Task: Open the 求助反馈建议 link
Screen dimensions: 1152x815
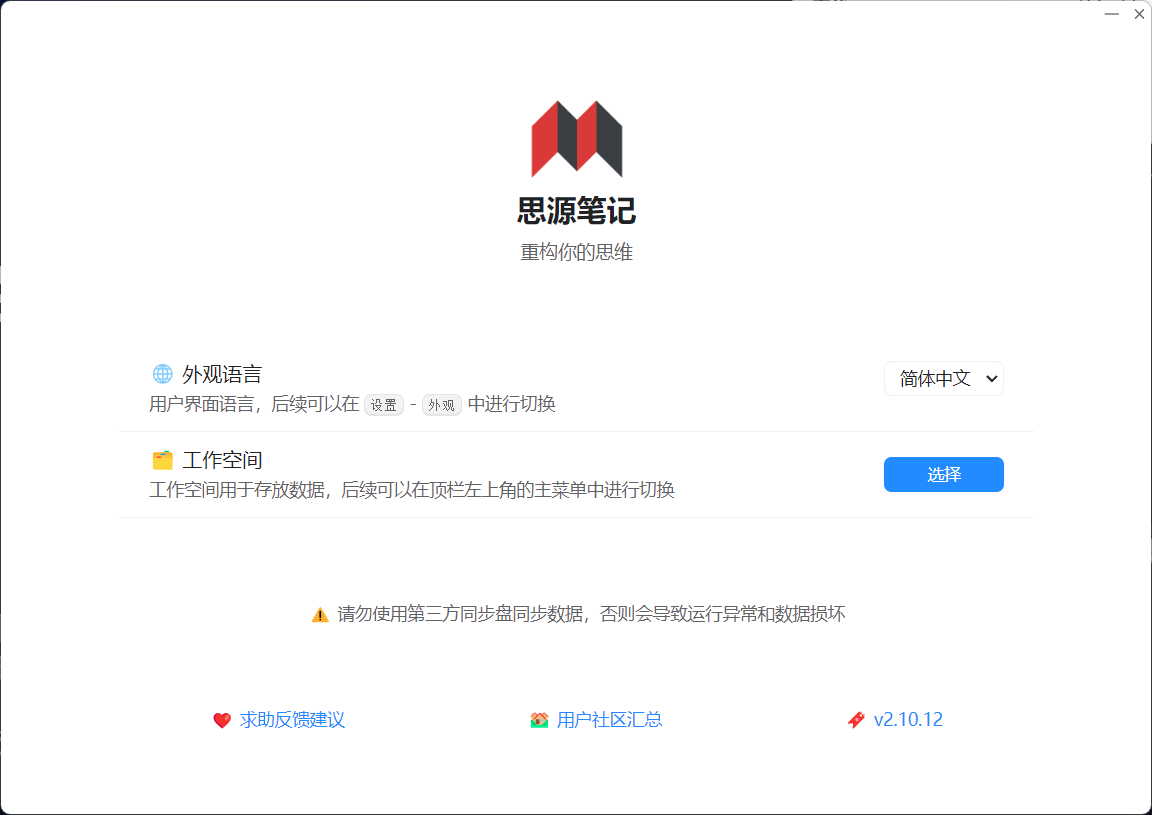Action: [292, 720]
